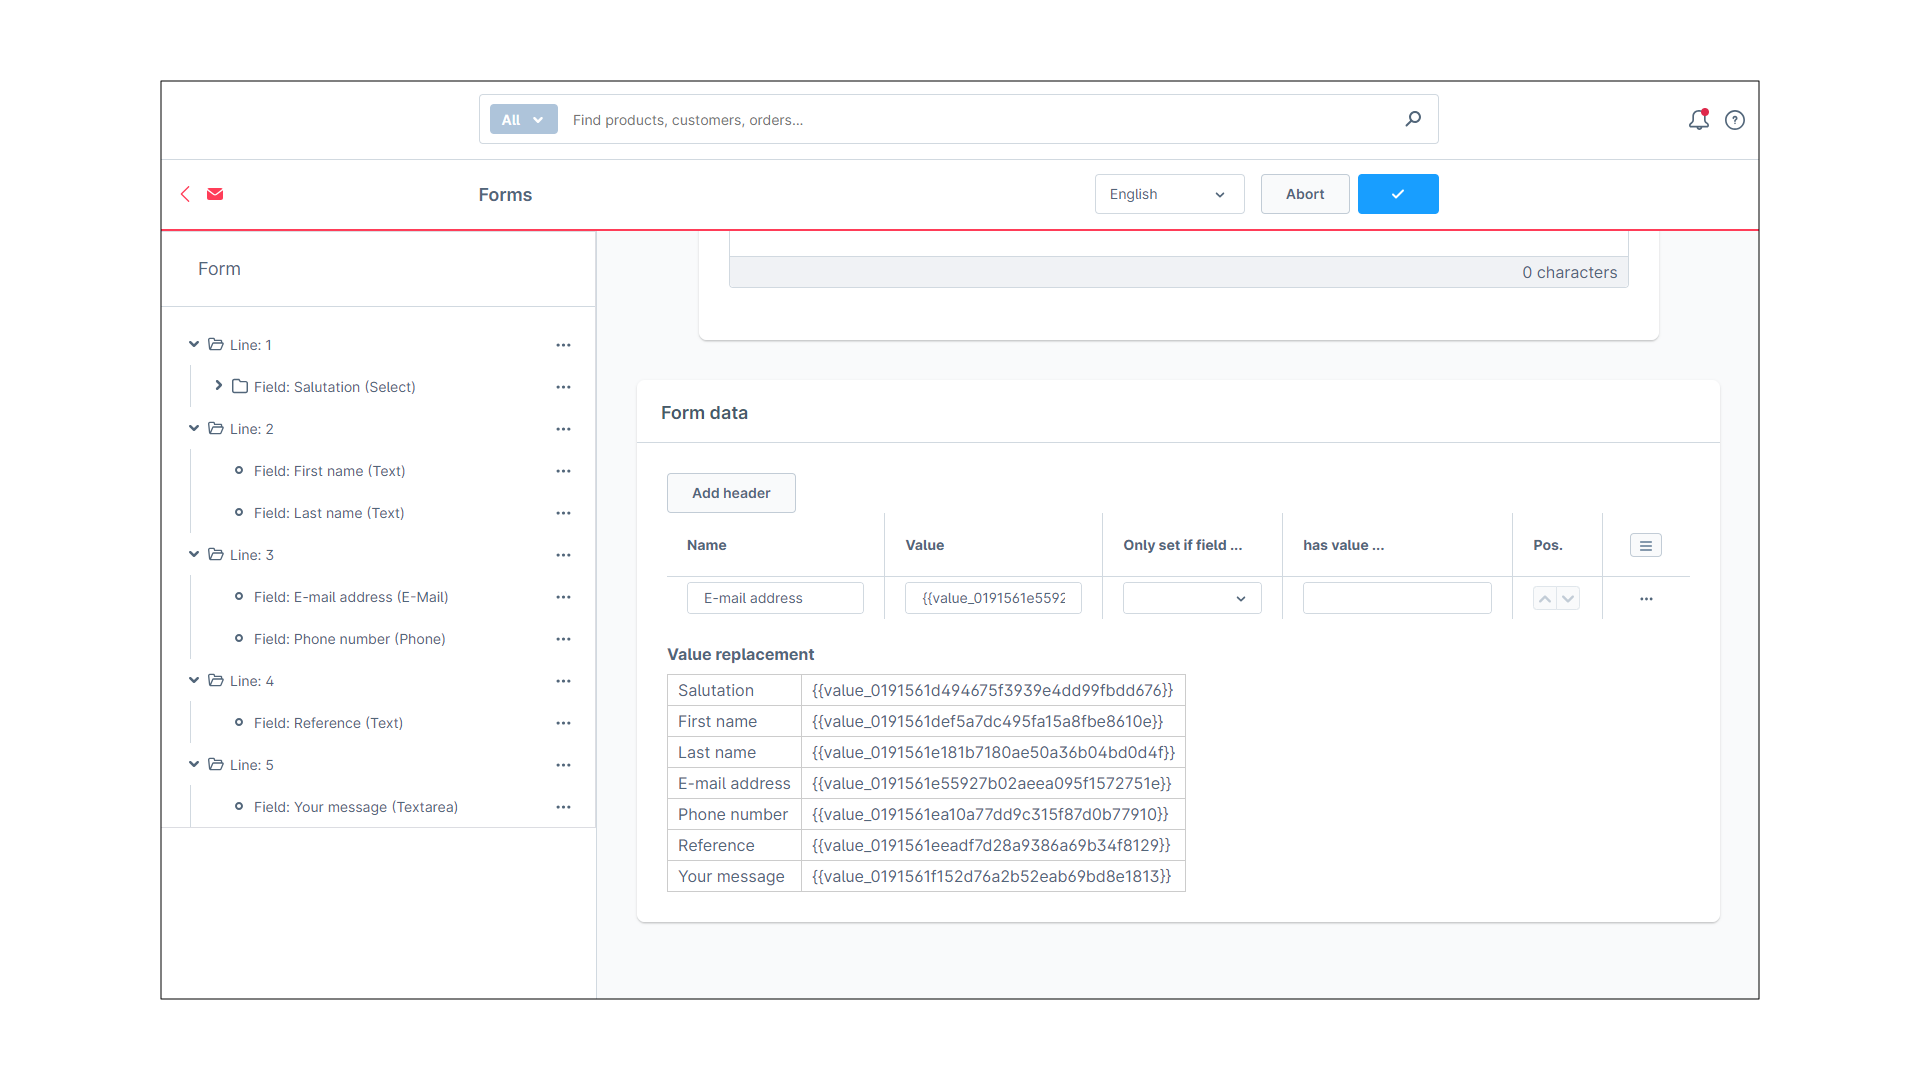The width and height of the screenshot is (1920, 1080).
Task: Click the Name field containing E-mail address
Action: pos(775,598)
